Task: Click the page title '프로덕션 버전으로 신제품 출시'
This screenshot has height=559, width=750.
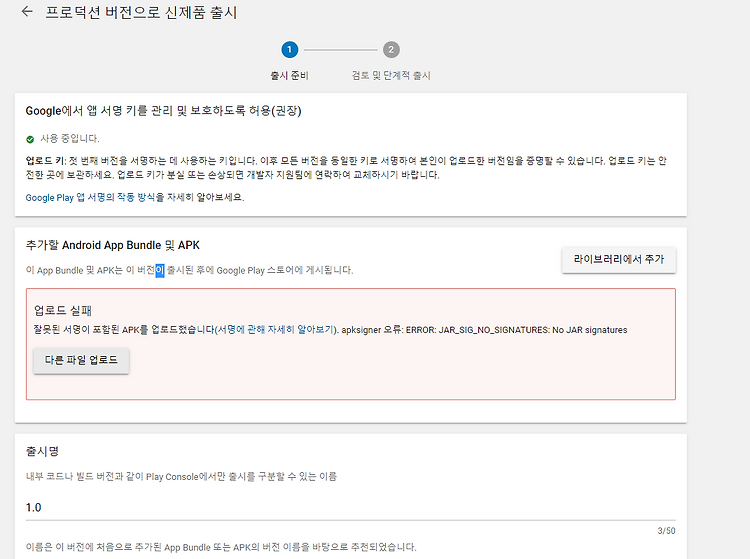Action: click(141, 12)
